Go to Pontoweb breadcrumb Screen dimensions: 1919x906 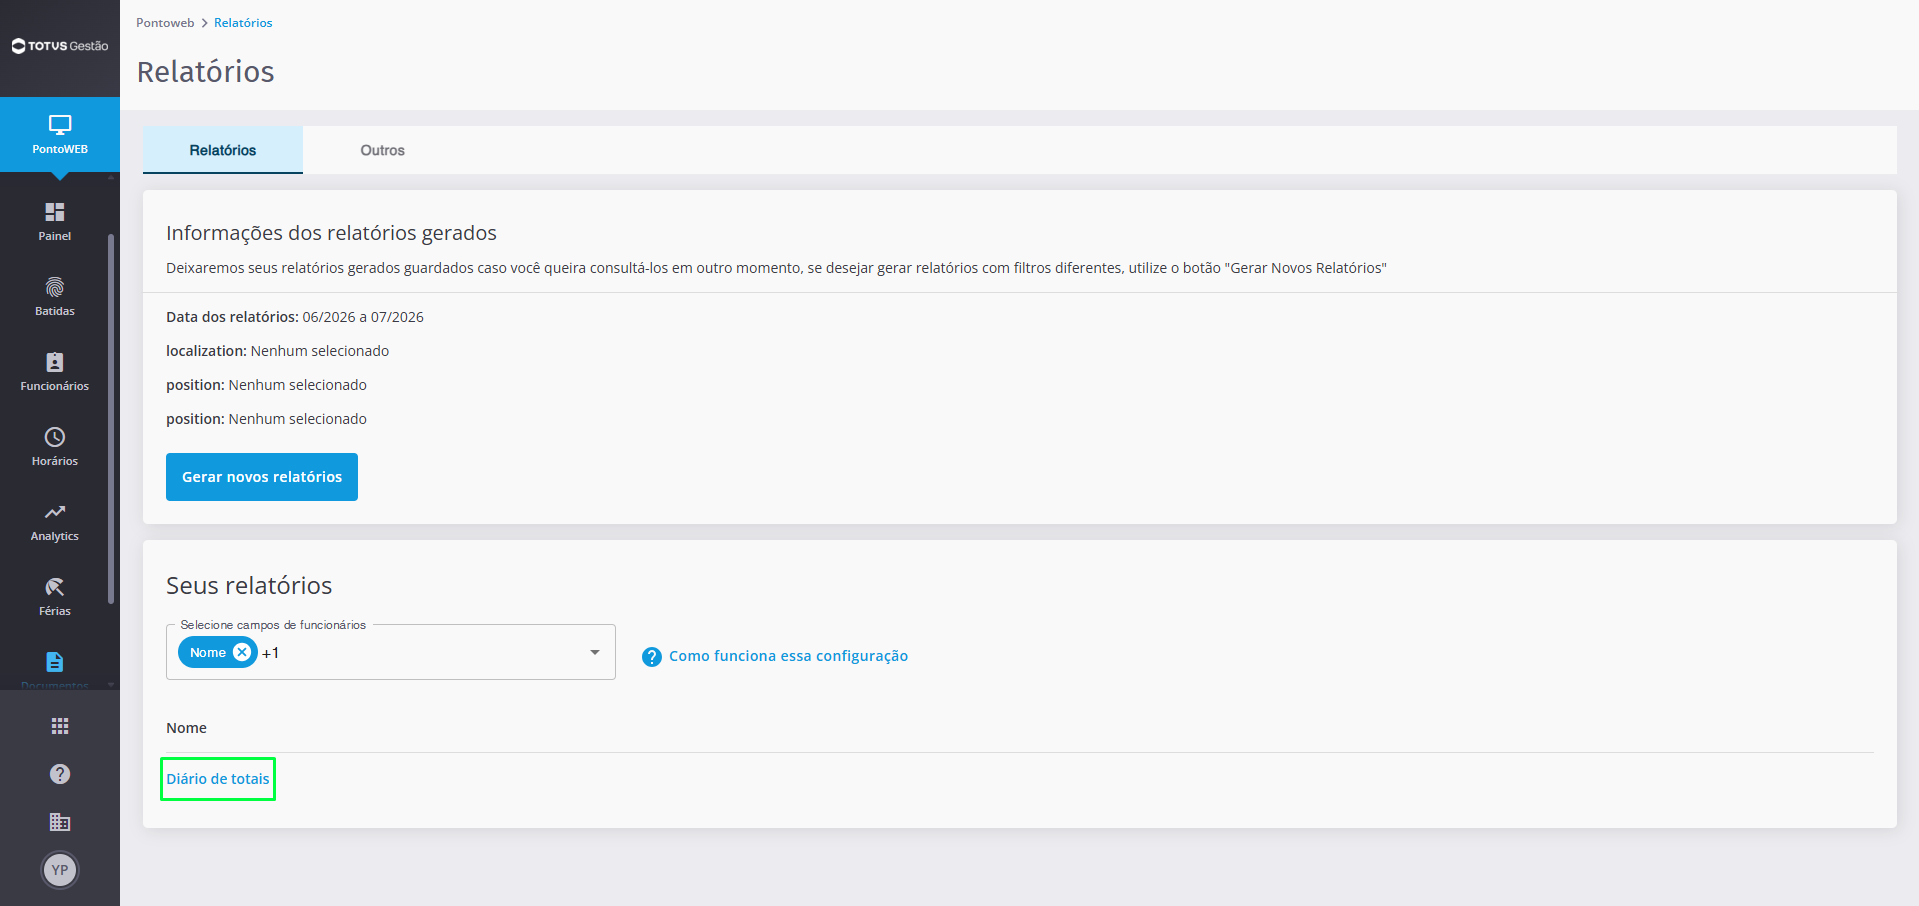[165, 23]
